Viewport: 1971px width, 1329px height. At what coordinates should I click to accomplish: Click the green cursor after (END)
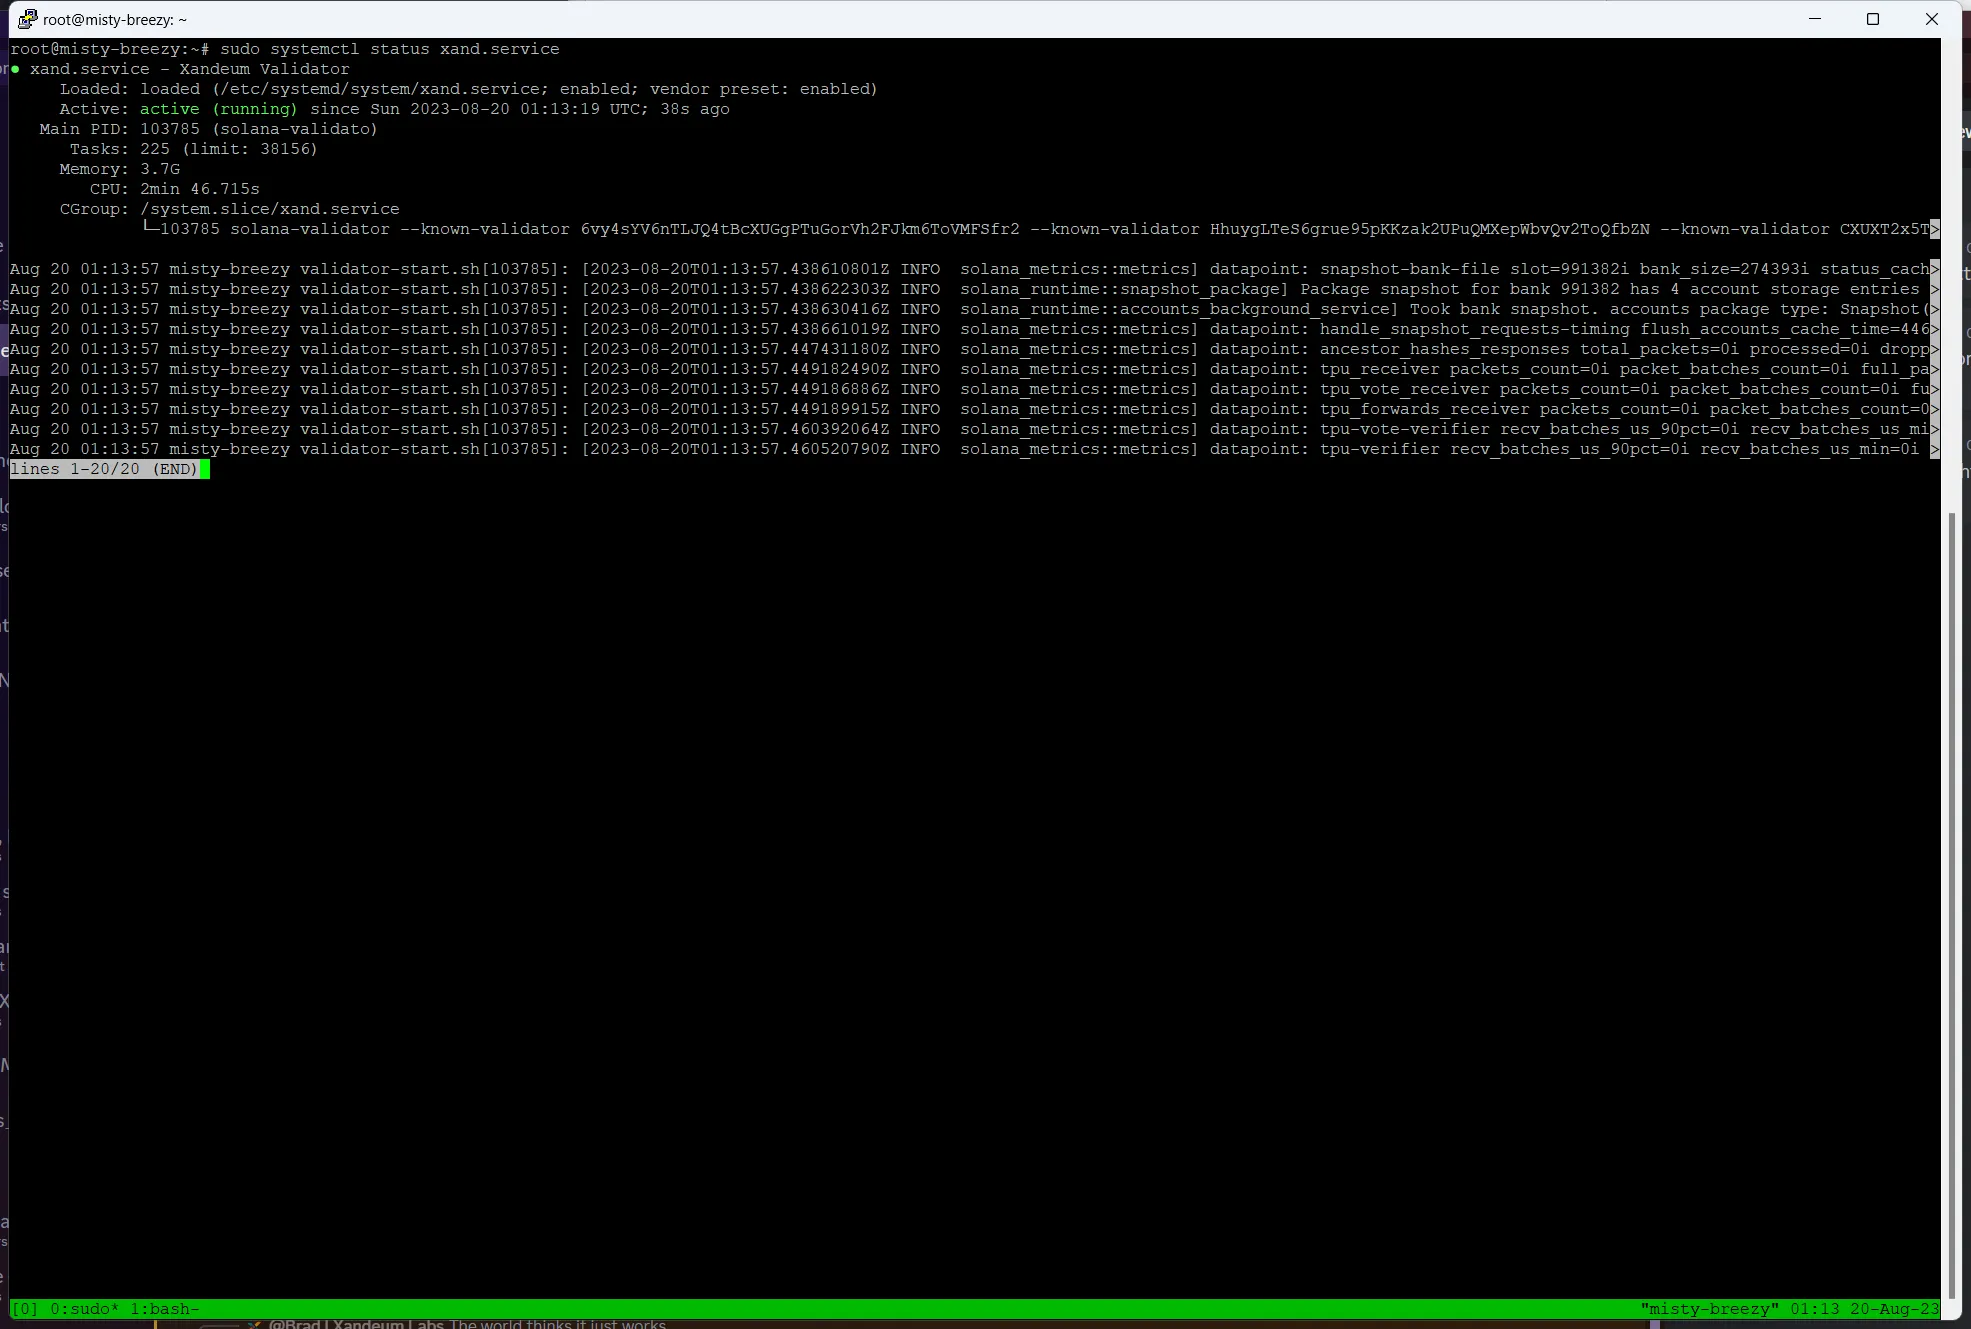coord(205,469)
